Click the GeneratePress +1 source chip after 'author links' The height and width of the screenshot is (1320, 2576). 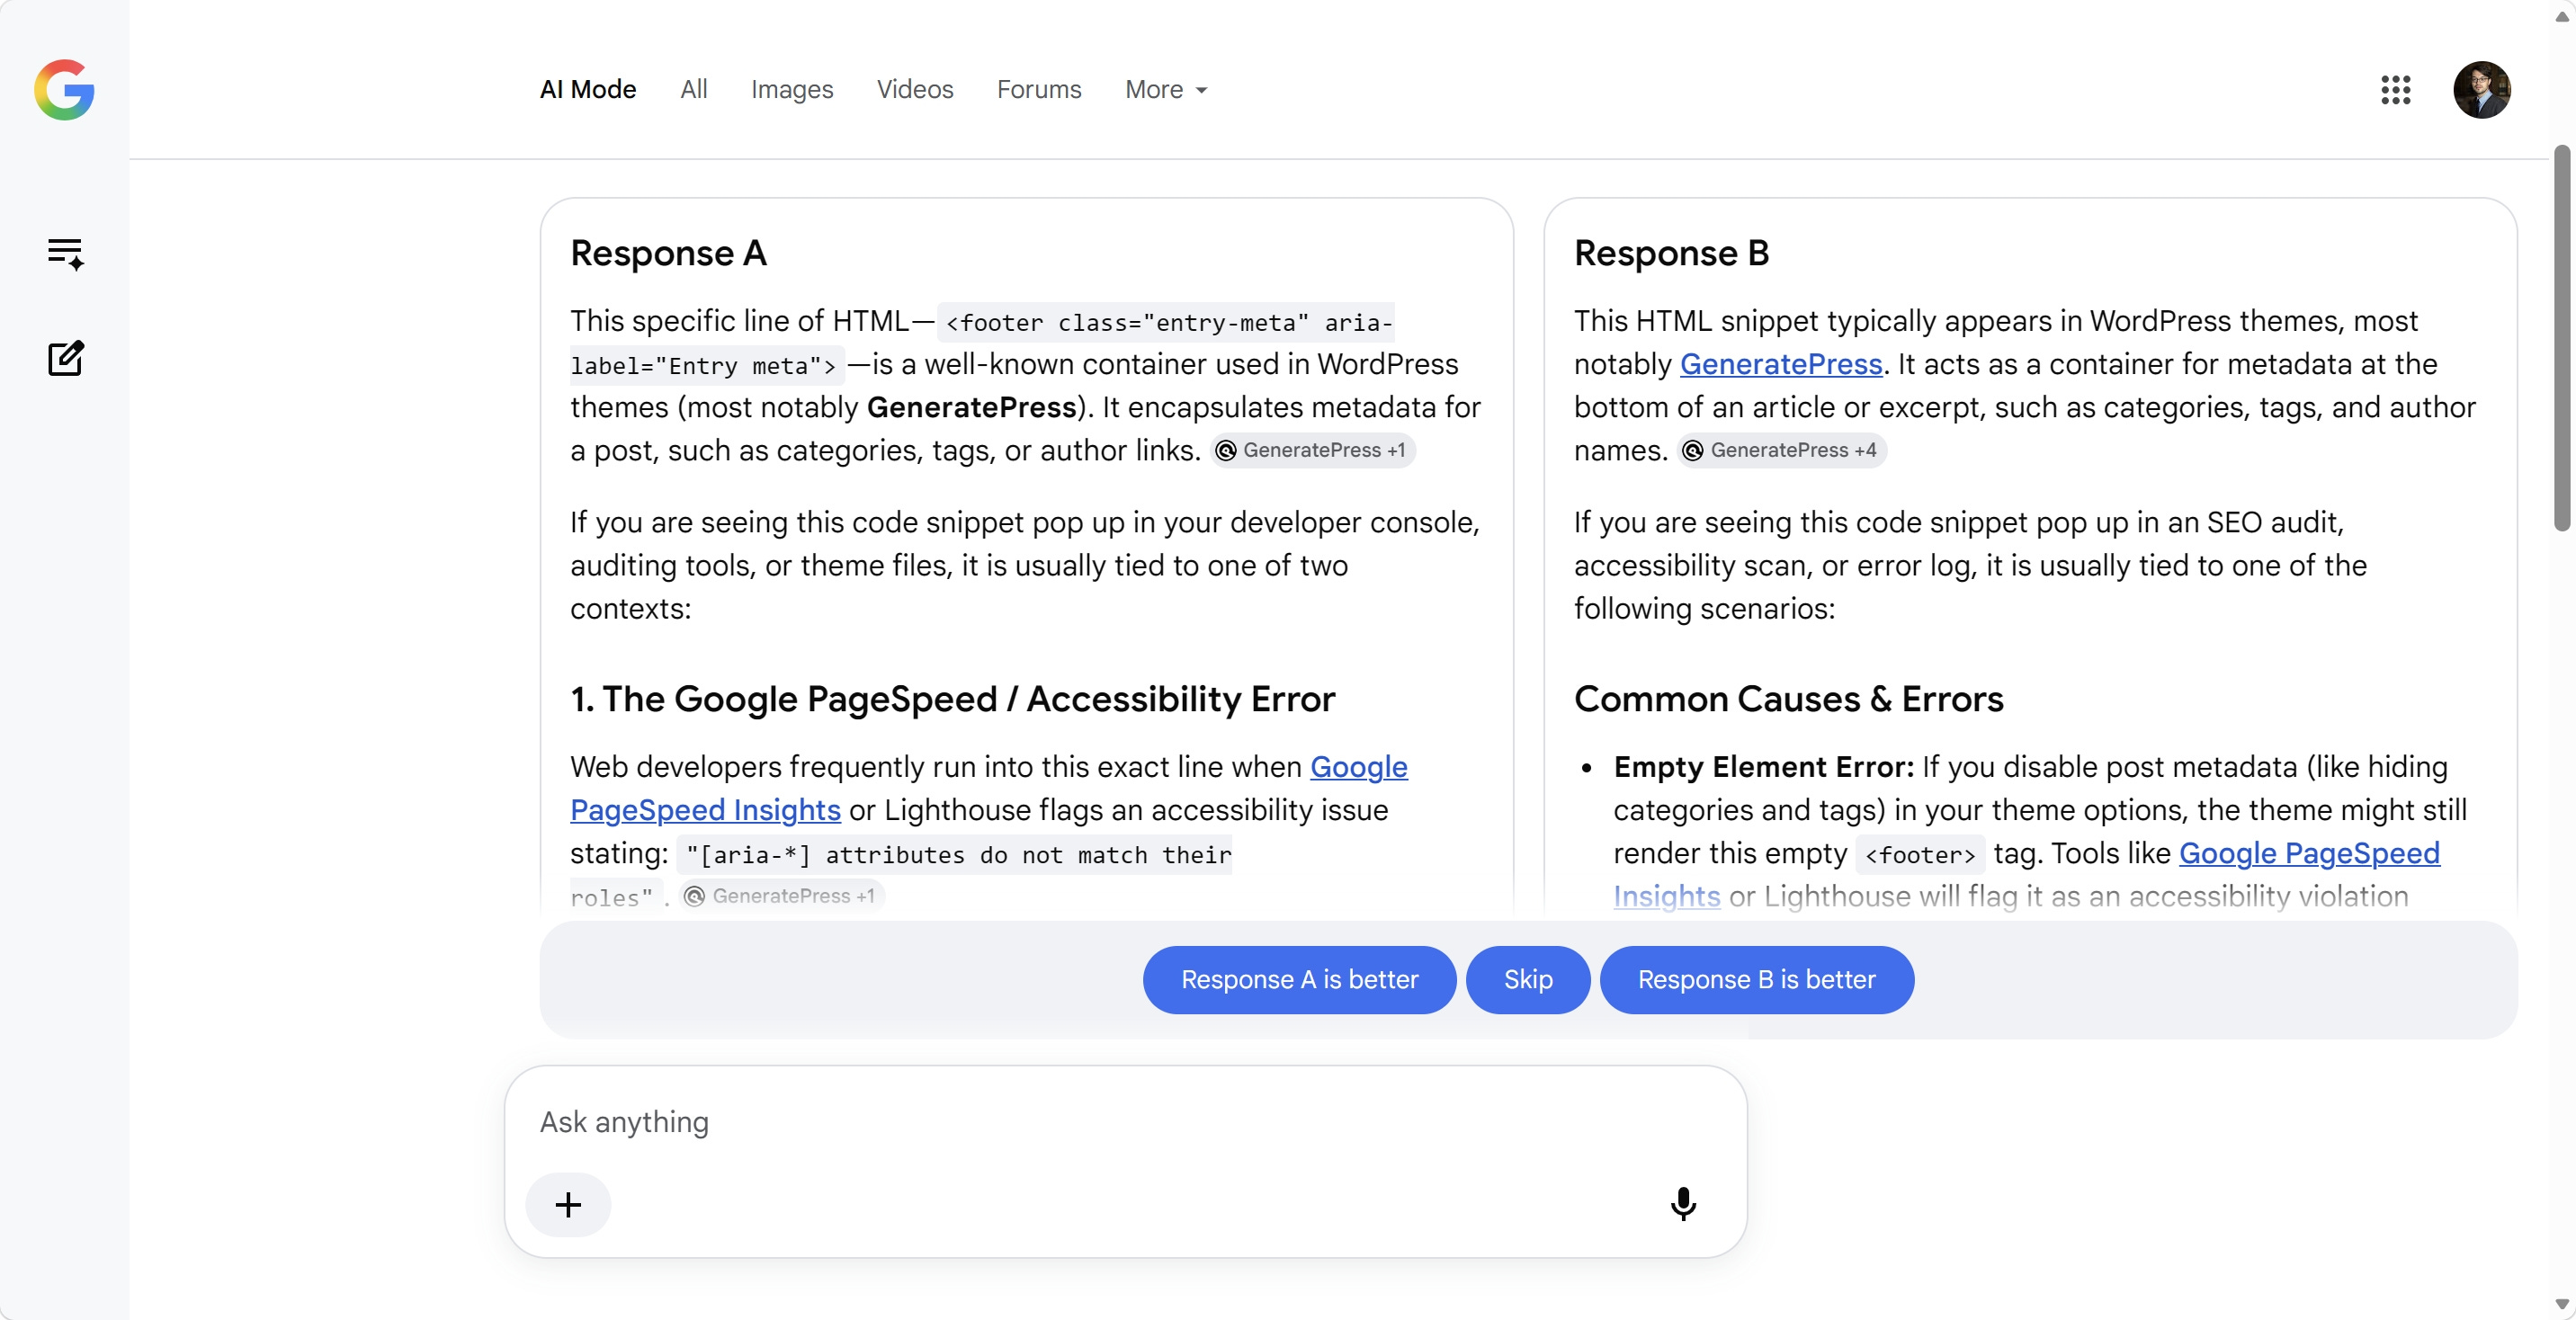[1312, 450]
